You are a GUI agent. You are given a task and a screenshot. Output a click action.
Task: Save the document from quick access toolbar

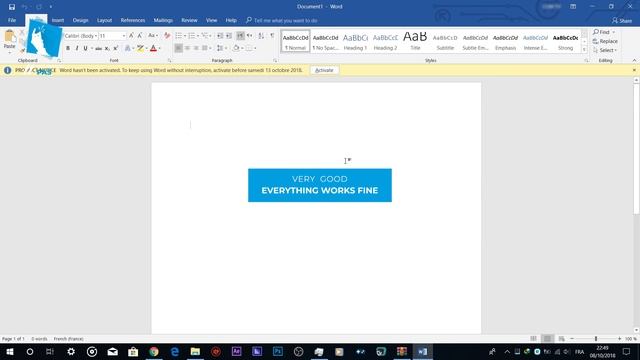point(12,7)
